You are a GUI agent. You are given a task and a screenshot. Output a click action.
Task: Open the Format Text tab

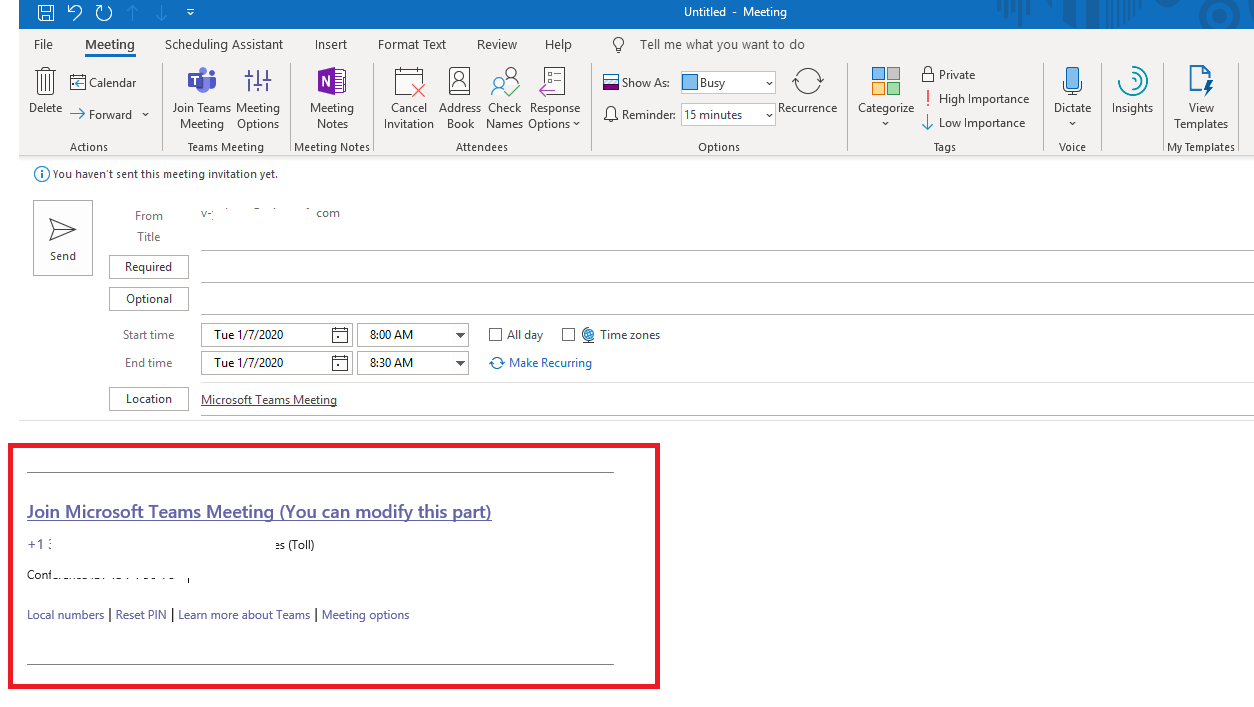[411, 44]
